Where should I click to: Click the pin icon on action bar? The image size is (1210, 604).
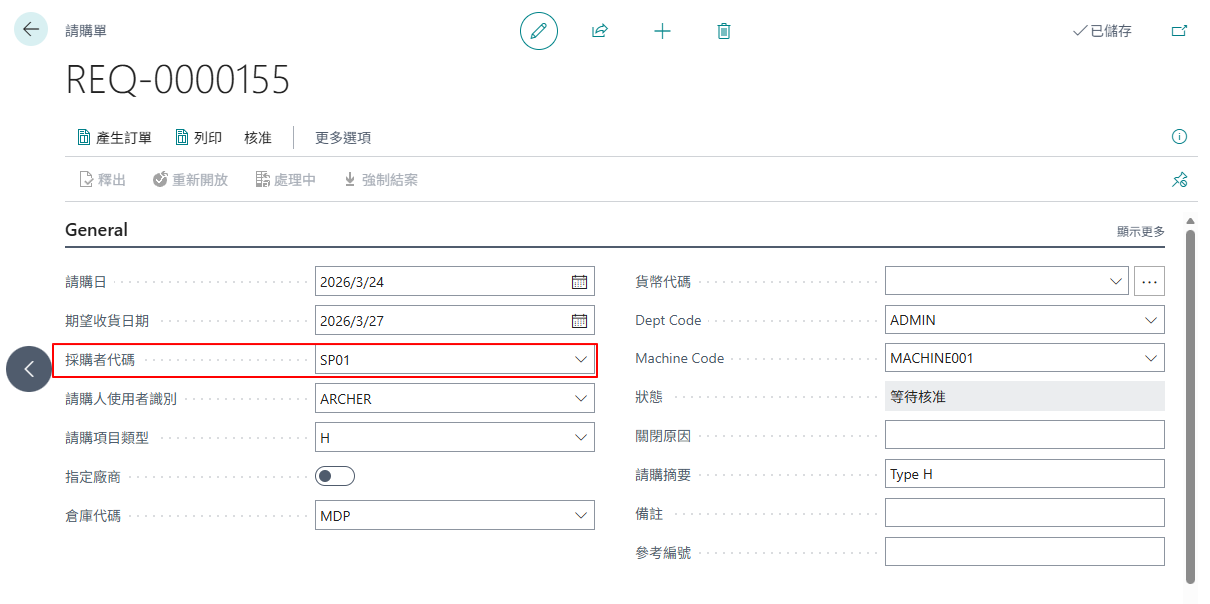pos(1179,180)
